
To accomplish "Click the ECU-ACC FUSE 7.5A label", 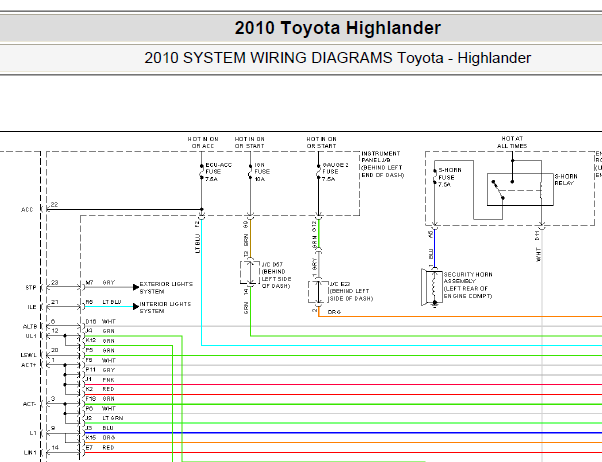I will pos(218,172).
